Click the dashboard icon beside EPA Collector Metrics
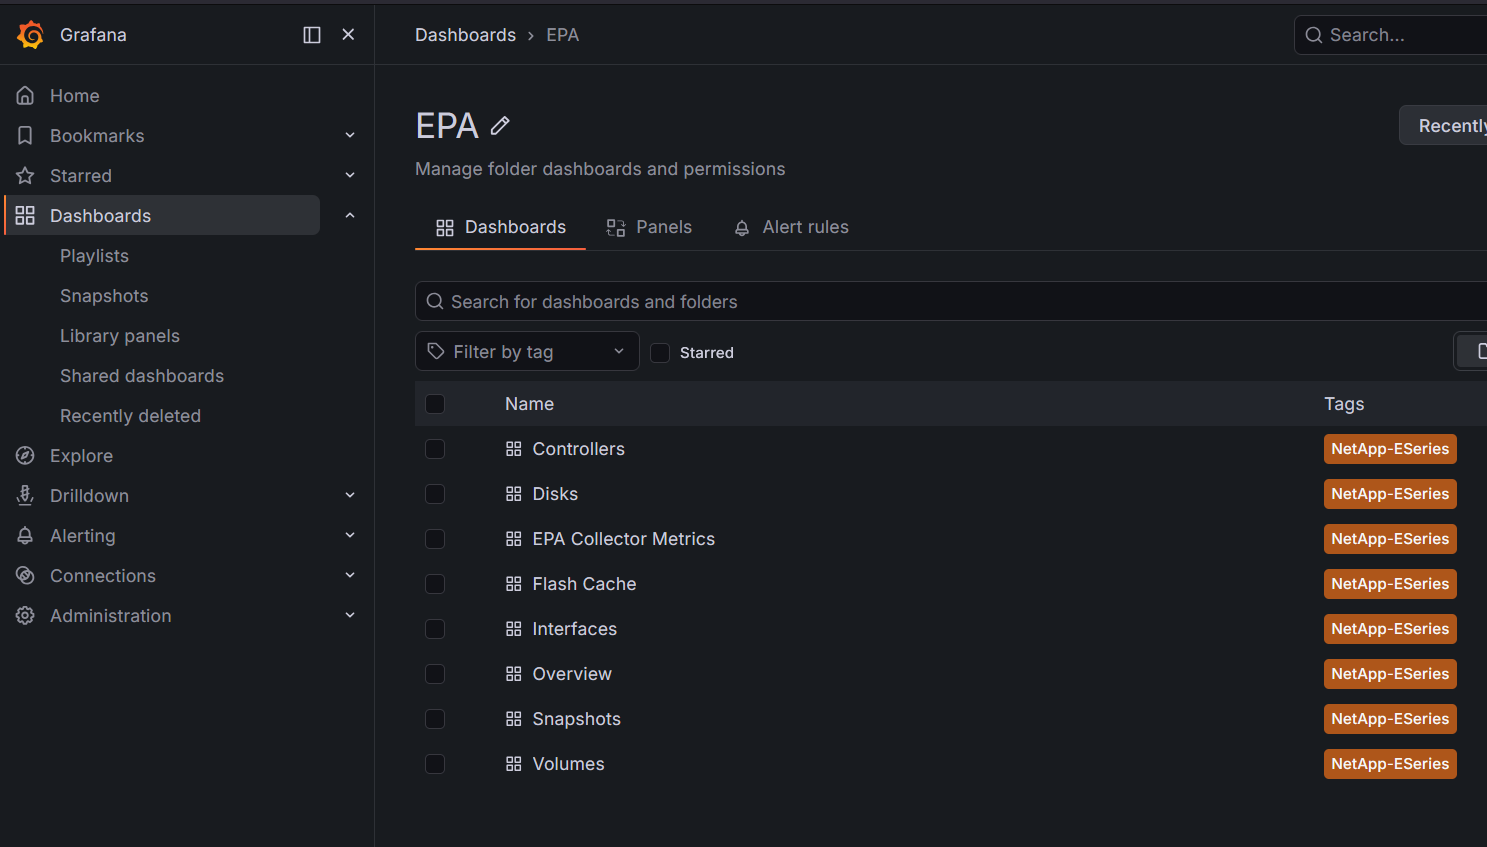 [514, 539]
